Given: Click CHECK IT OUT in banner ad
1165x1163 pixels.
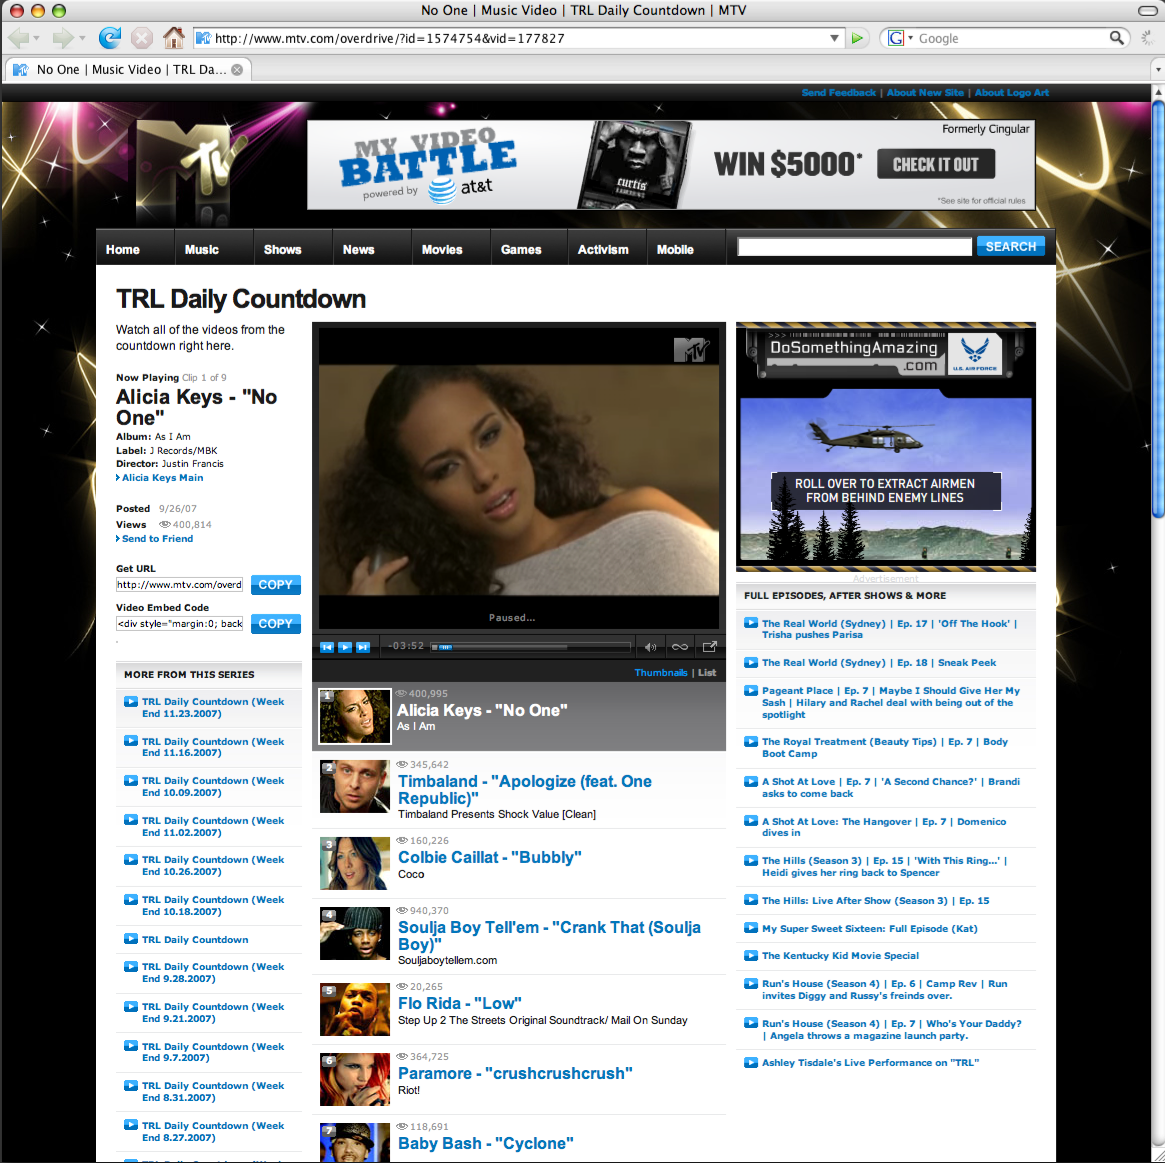Looking at the screenshot, I should 936,164.
